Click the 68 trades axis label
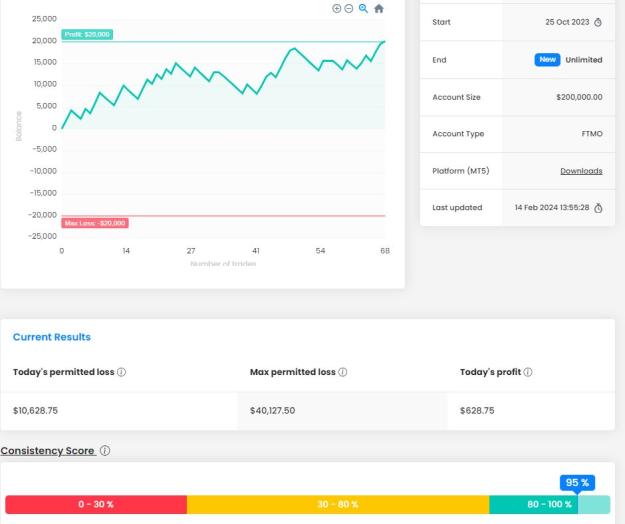625x524 pixels. point(385,251)
